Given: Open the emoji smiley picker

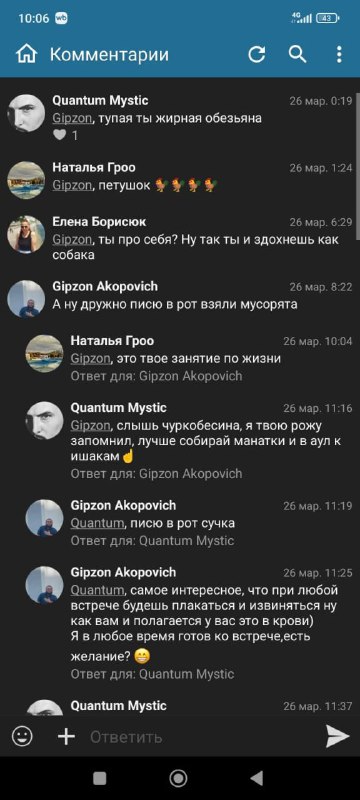Looking at the screenshot, I should click(22, 736).
